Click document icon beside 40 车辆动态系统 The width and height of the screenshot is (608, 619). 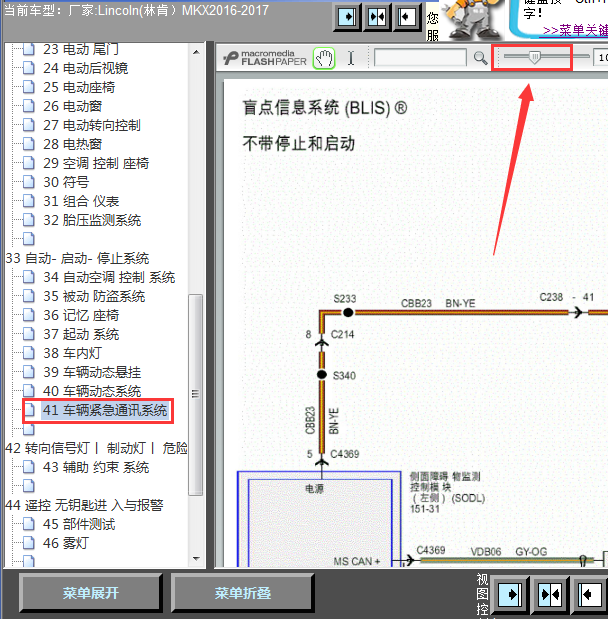(x=28, y=390)
